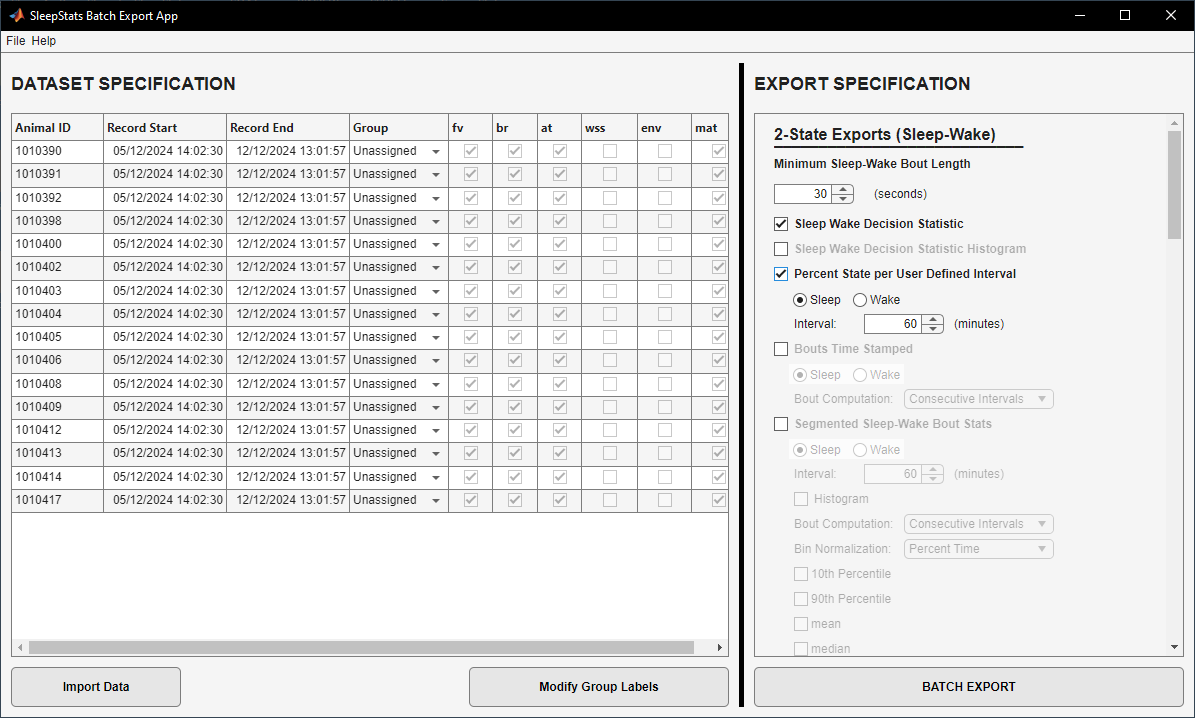Select Wake radio under Percent State
Image resolution: width=1195 pixels, height=718 pixels.
(x=860, y=300)
